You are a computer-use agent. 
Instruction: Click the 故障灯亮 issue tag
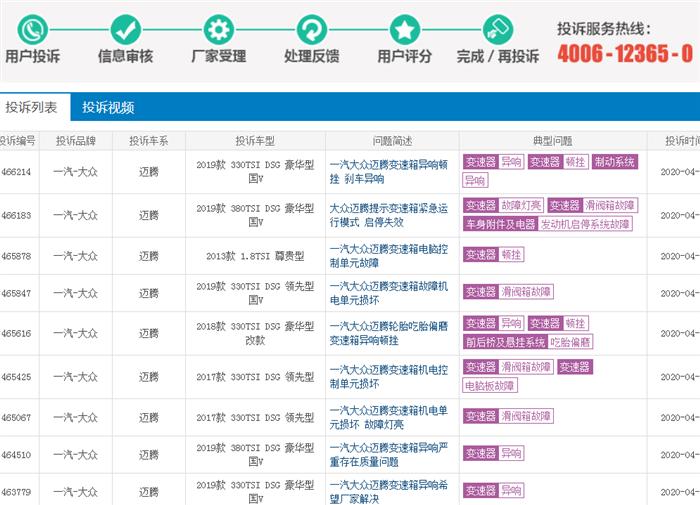point(521,205)
